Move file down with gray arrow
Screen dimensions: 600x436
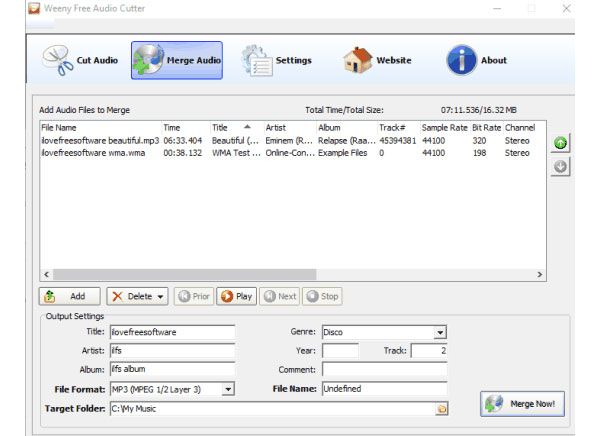[561, 167]
